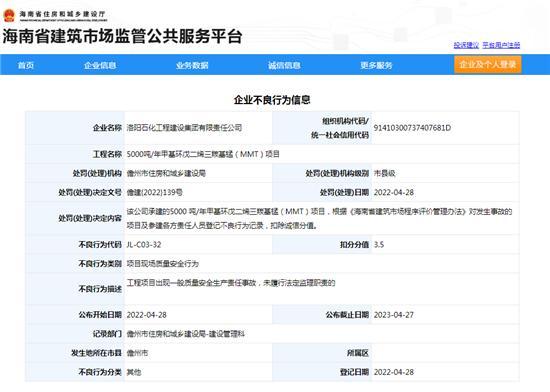The image size is (550, 392).
Task: Click the 统一社会信用代码 field label
Action: tap(340, 135)
